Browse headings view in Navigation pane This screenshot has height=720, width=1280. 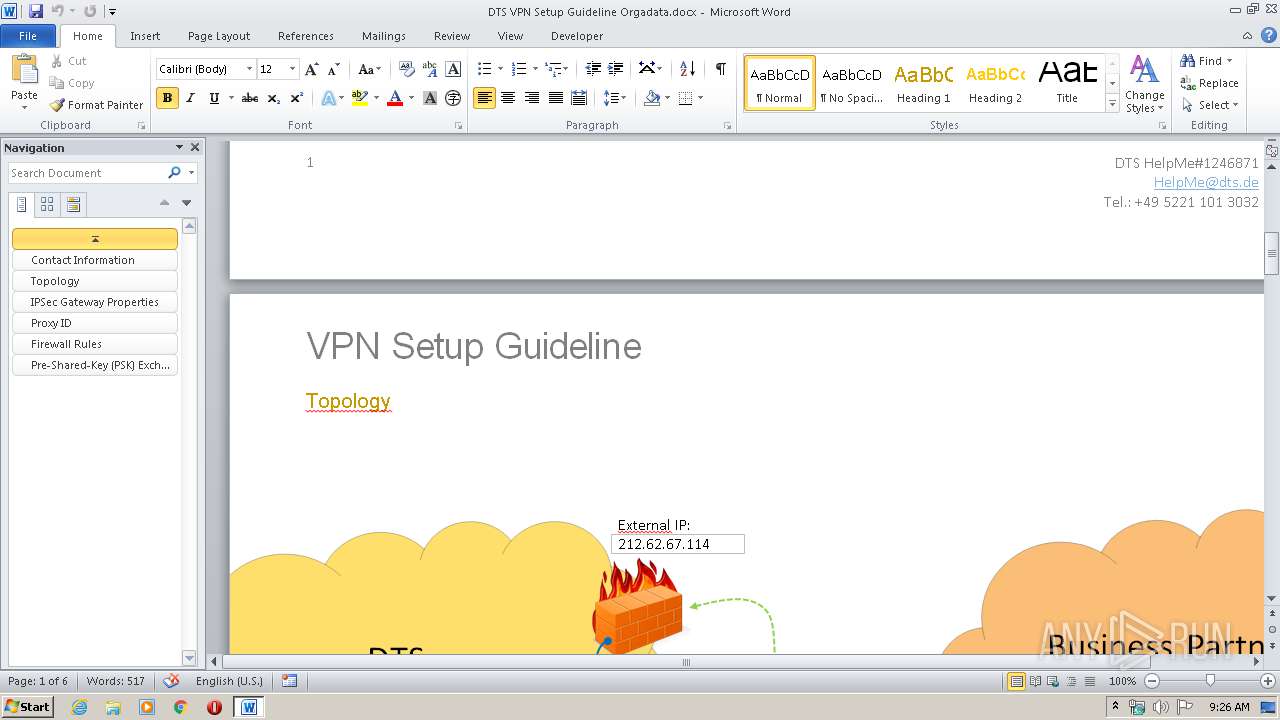(22, 205)
